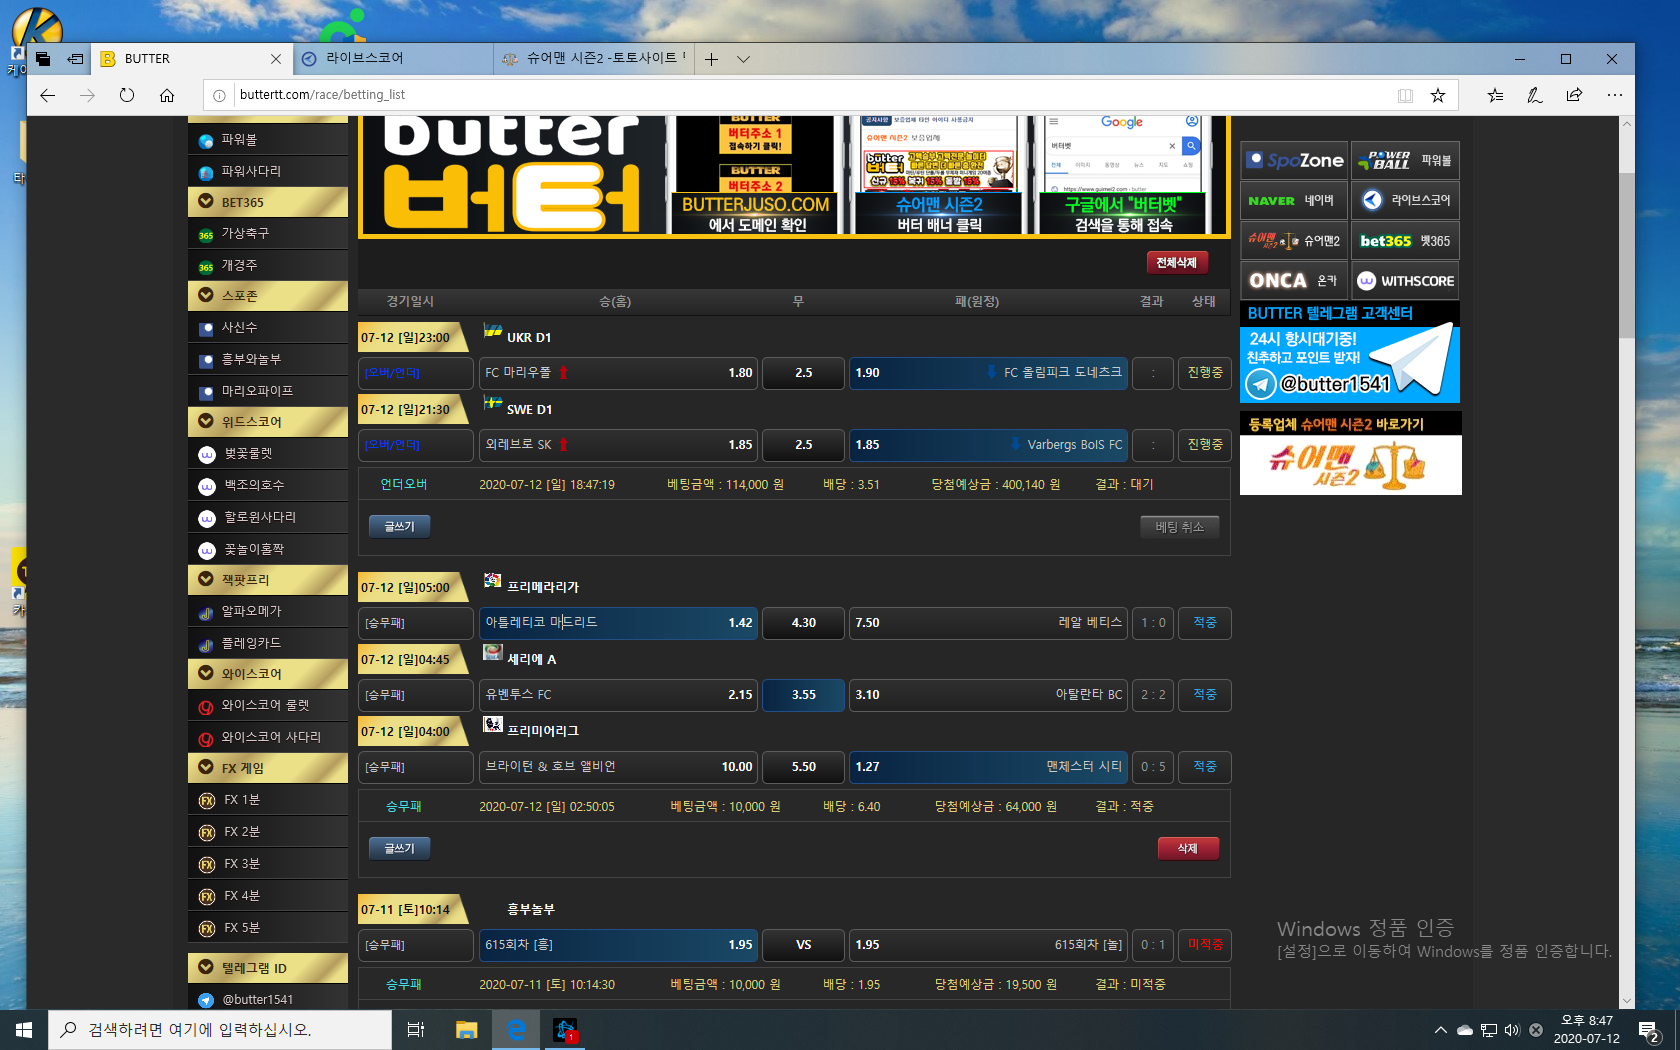Open Edge settings and more menu

1614,95
